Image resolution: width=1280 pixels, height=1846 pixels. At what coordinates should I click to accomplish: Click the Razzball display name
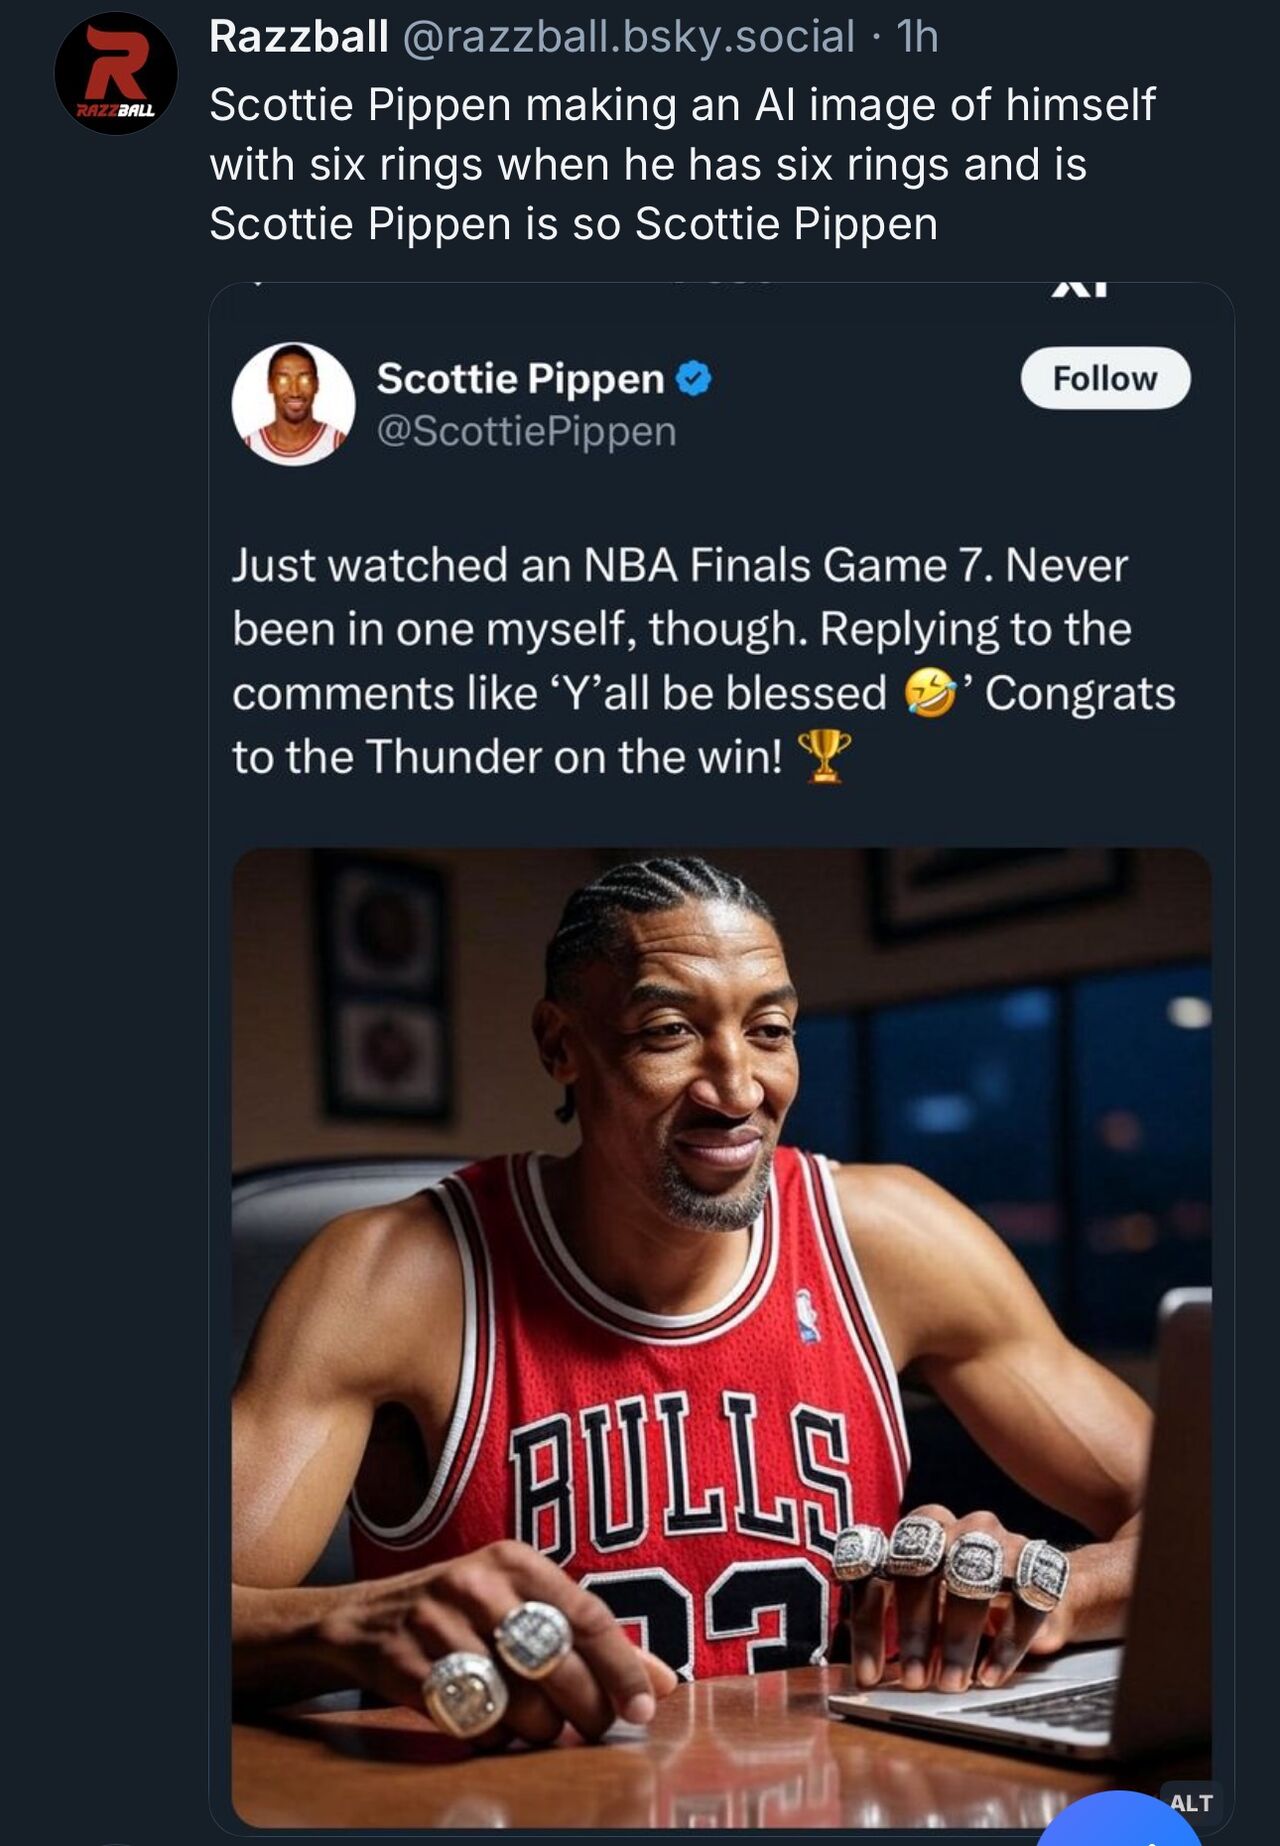[299, 37]
